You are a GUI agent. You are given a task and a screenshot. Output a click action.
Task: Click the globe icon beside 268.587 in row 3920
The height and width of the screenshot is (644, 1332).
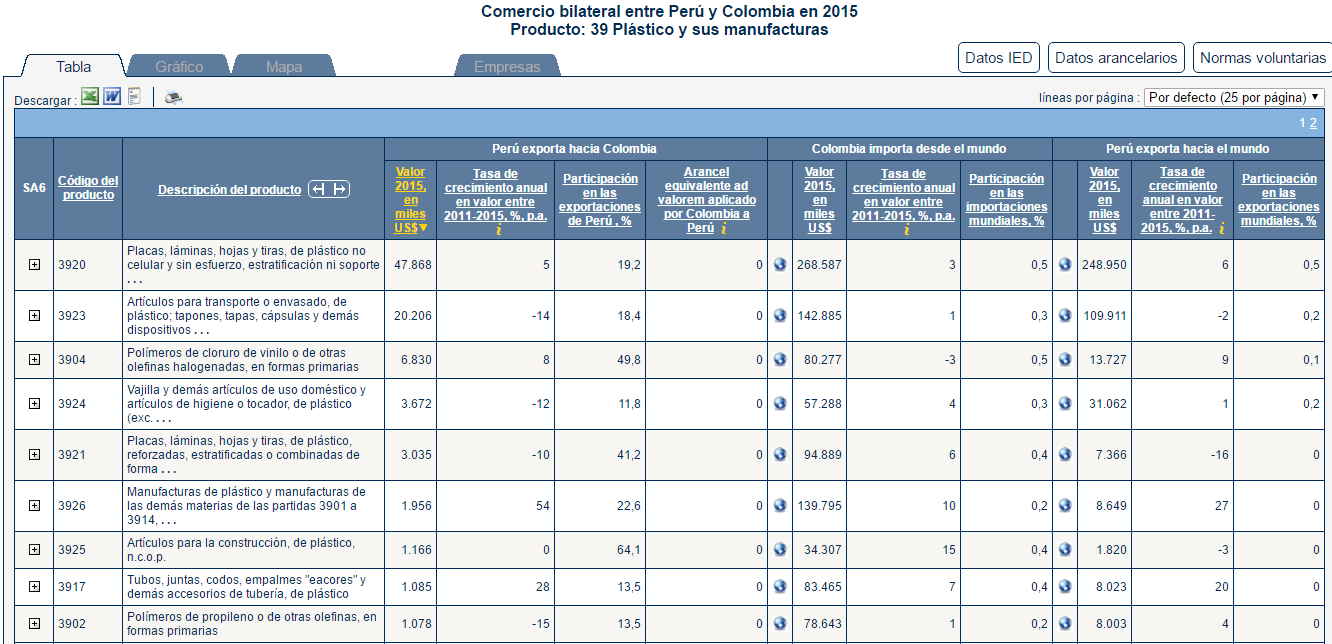coord(780,265)
